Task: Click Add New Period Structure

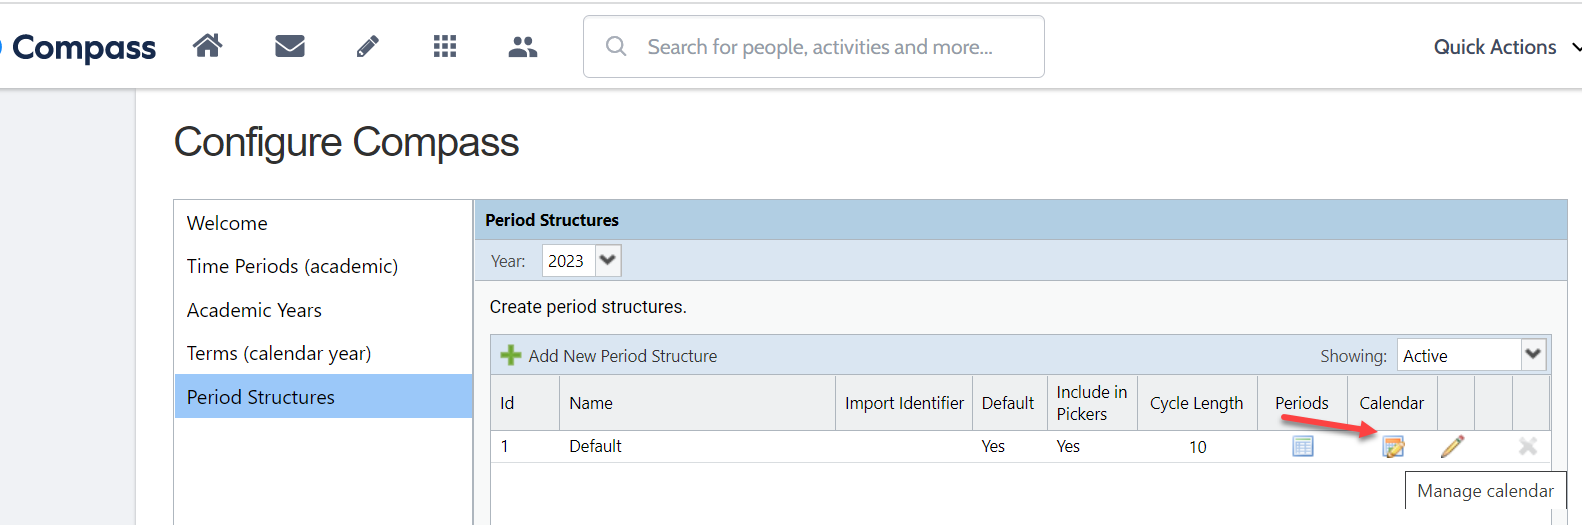Action: coord(622,356)
